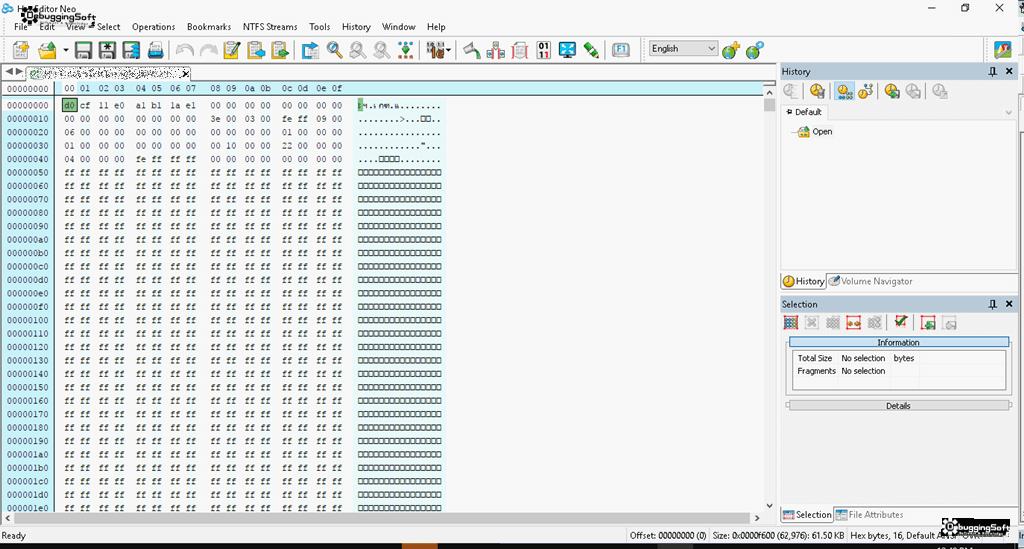Image resolution: width=1024 pixels, height=549 pixels.
Task: Click the left tab scroll arrow
Action: click(9, 72)
